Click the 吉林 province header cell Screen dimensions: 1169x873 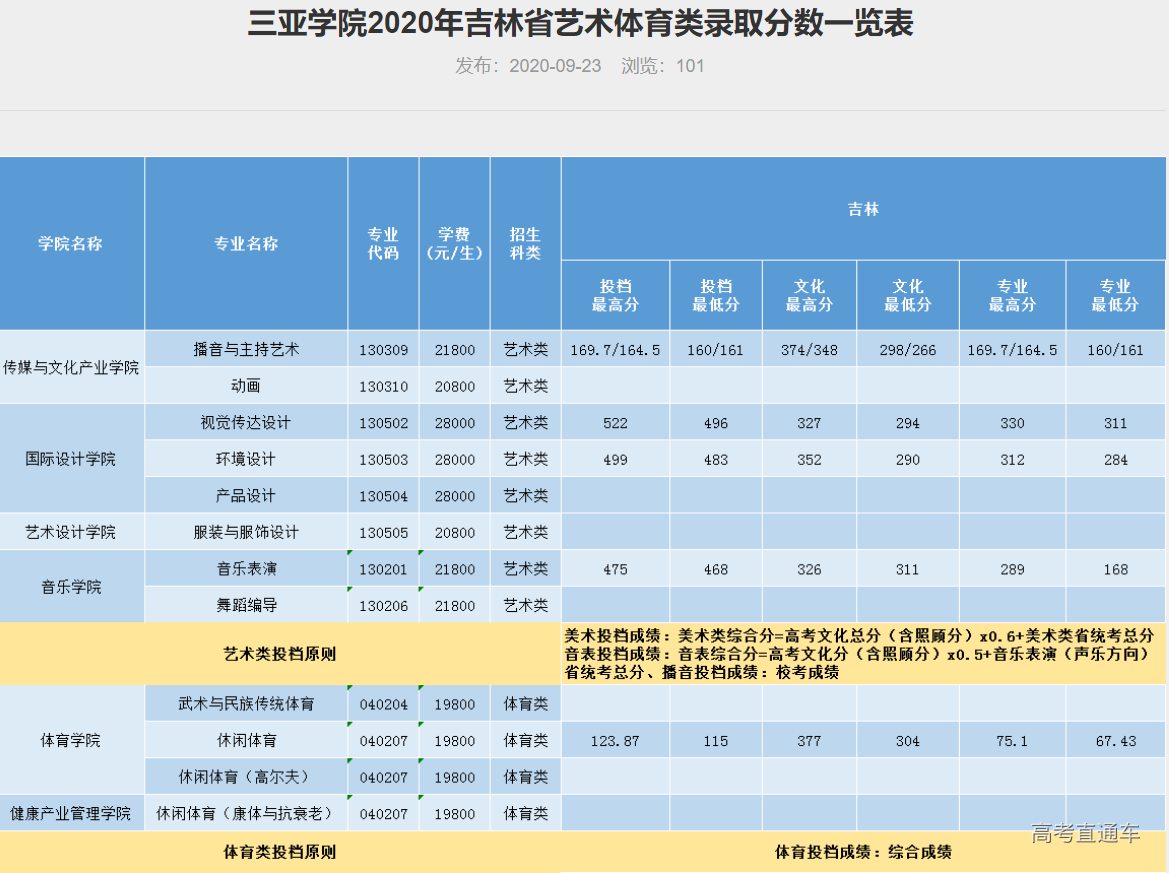[x=863, y=209]
